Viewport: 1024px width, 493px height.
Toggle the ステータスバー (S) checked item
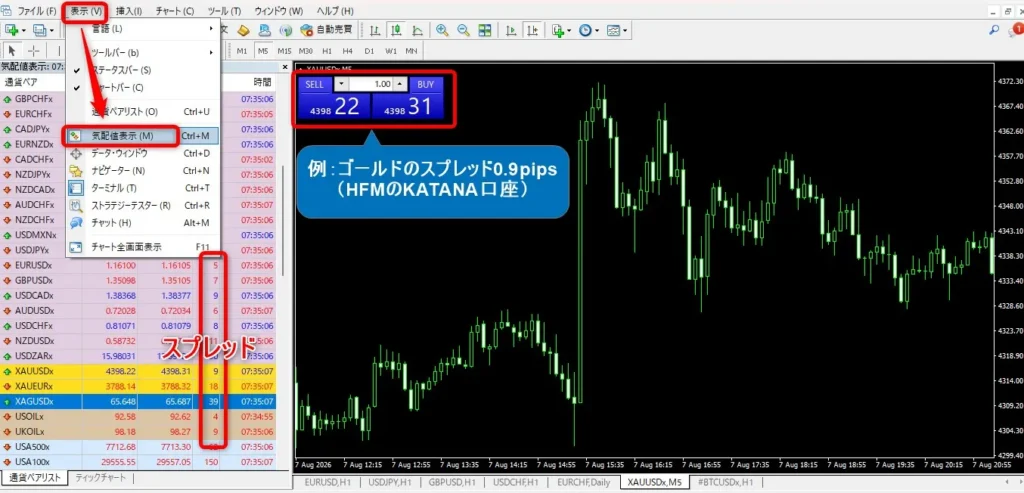[x=142, y=70]
